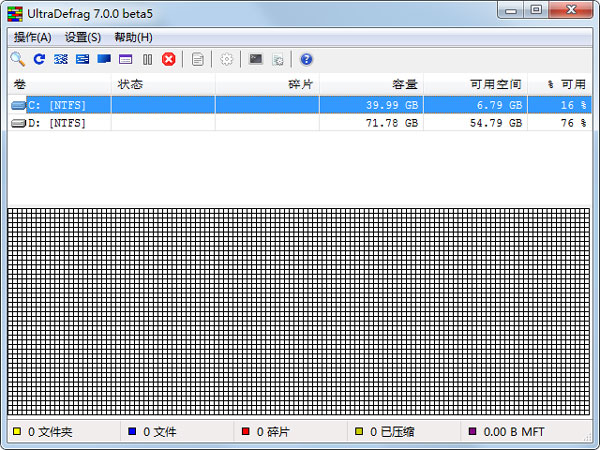
Task: Click the blue 文件 legend swatch
Action: [x=132, y=432]
